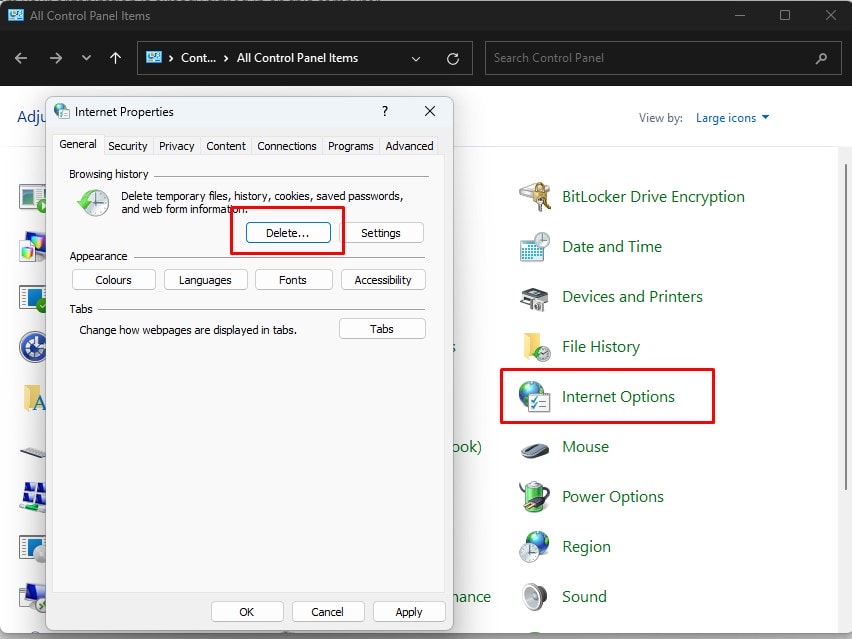Open the Internet Options globe icon
This screenshot has width=852, height=639.
pyautogui.click(x=535, y=397)
